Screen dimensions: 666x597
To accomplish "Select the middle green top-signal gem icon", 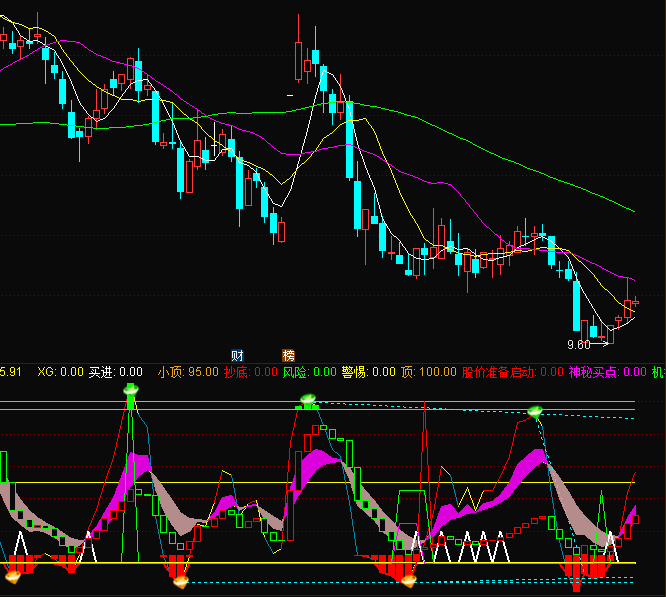I will (x=308, y=399).
